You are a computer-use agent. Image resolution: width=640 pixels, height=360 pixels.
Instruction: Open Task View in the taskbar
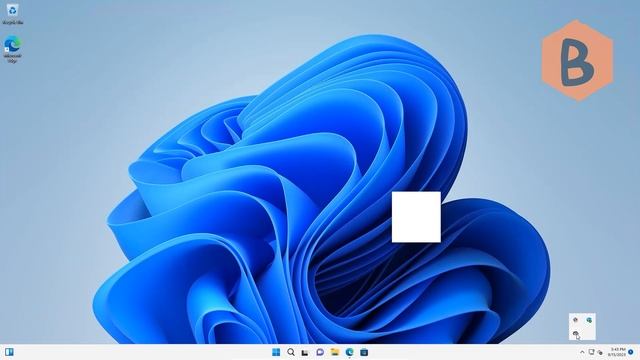305,352
